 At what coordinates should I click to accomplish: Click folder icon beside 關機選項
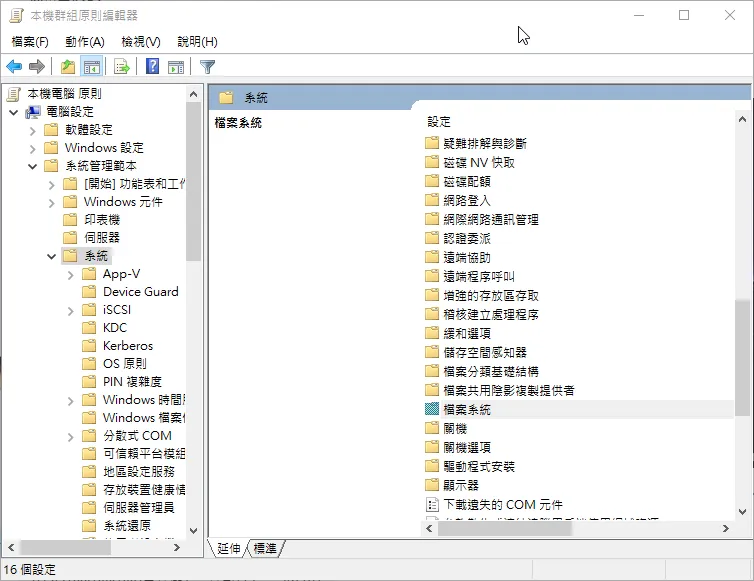tap(432, 447)
